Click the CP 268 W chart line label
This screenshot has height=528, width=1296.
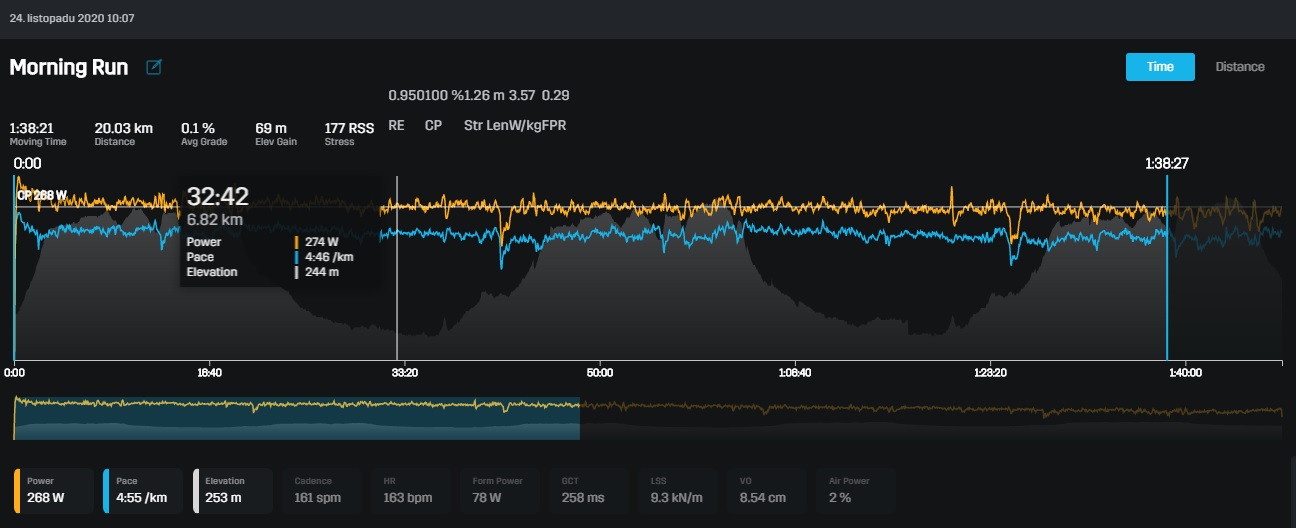pos(42,195)
